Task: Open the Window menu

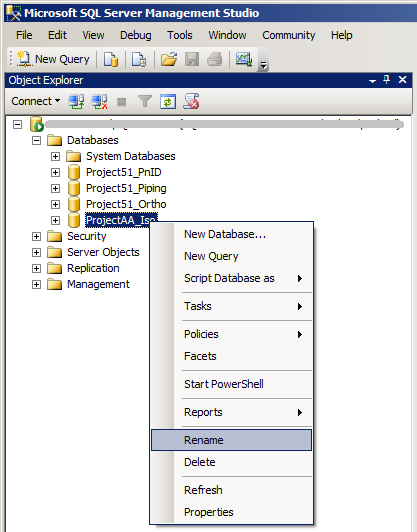Action: tap(227, 35)
